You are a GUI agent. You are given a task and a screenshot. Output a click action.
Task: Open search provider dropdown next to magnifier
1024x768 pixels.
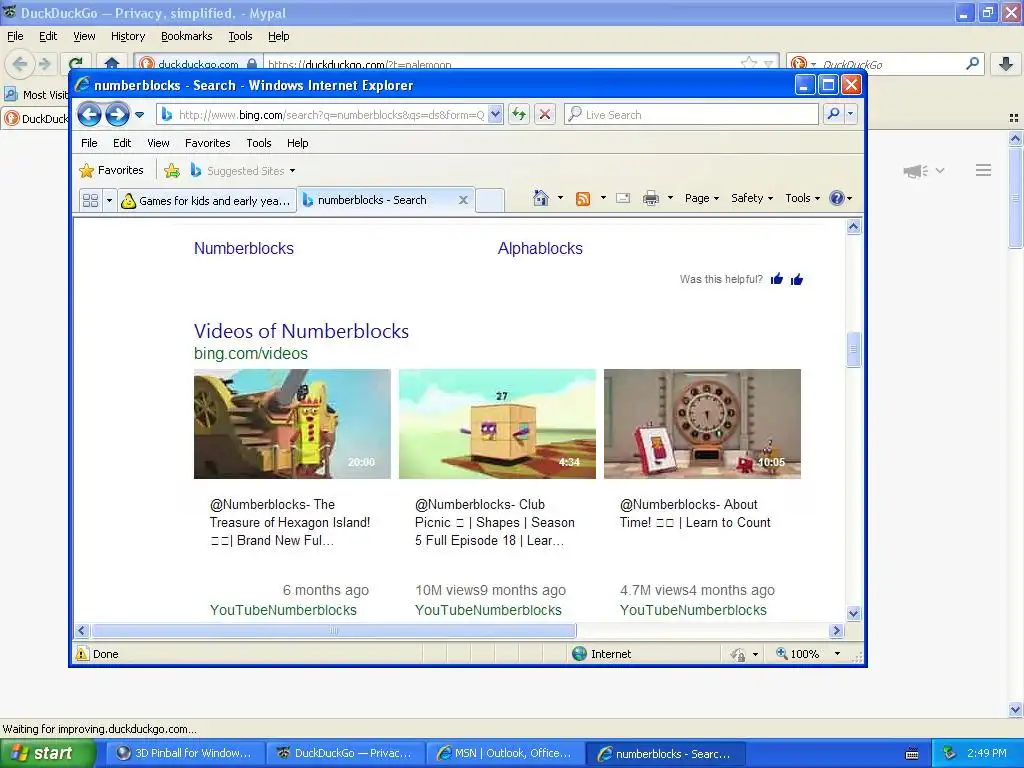pos(850,114)
